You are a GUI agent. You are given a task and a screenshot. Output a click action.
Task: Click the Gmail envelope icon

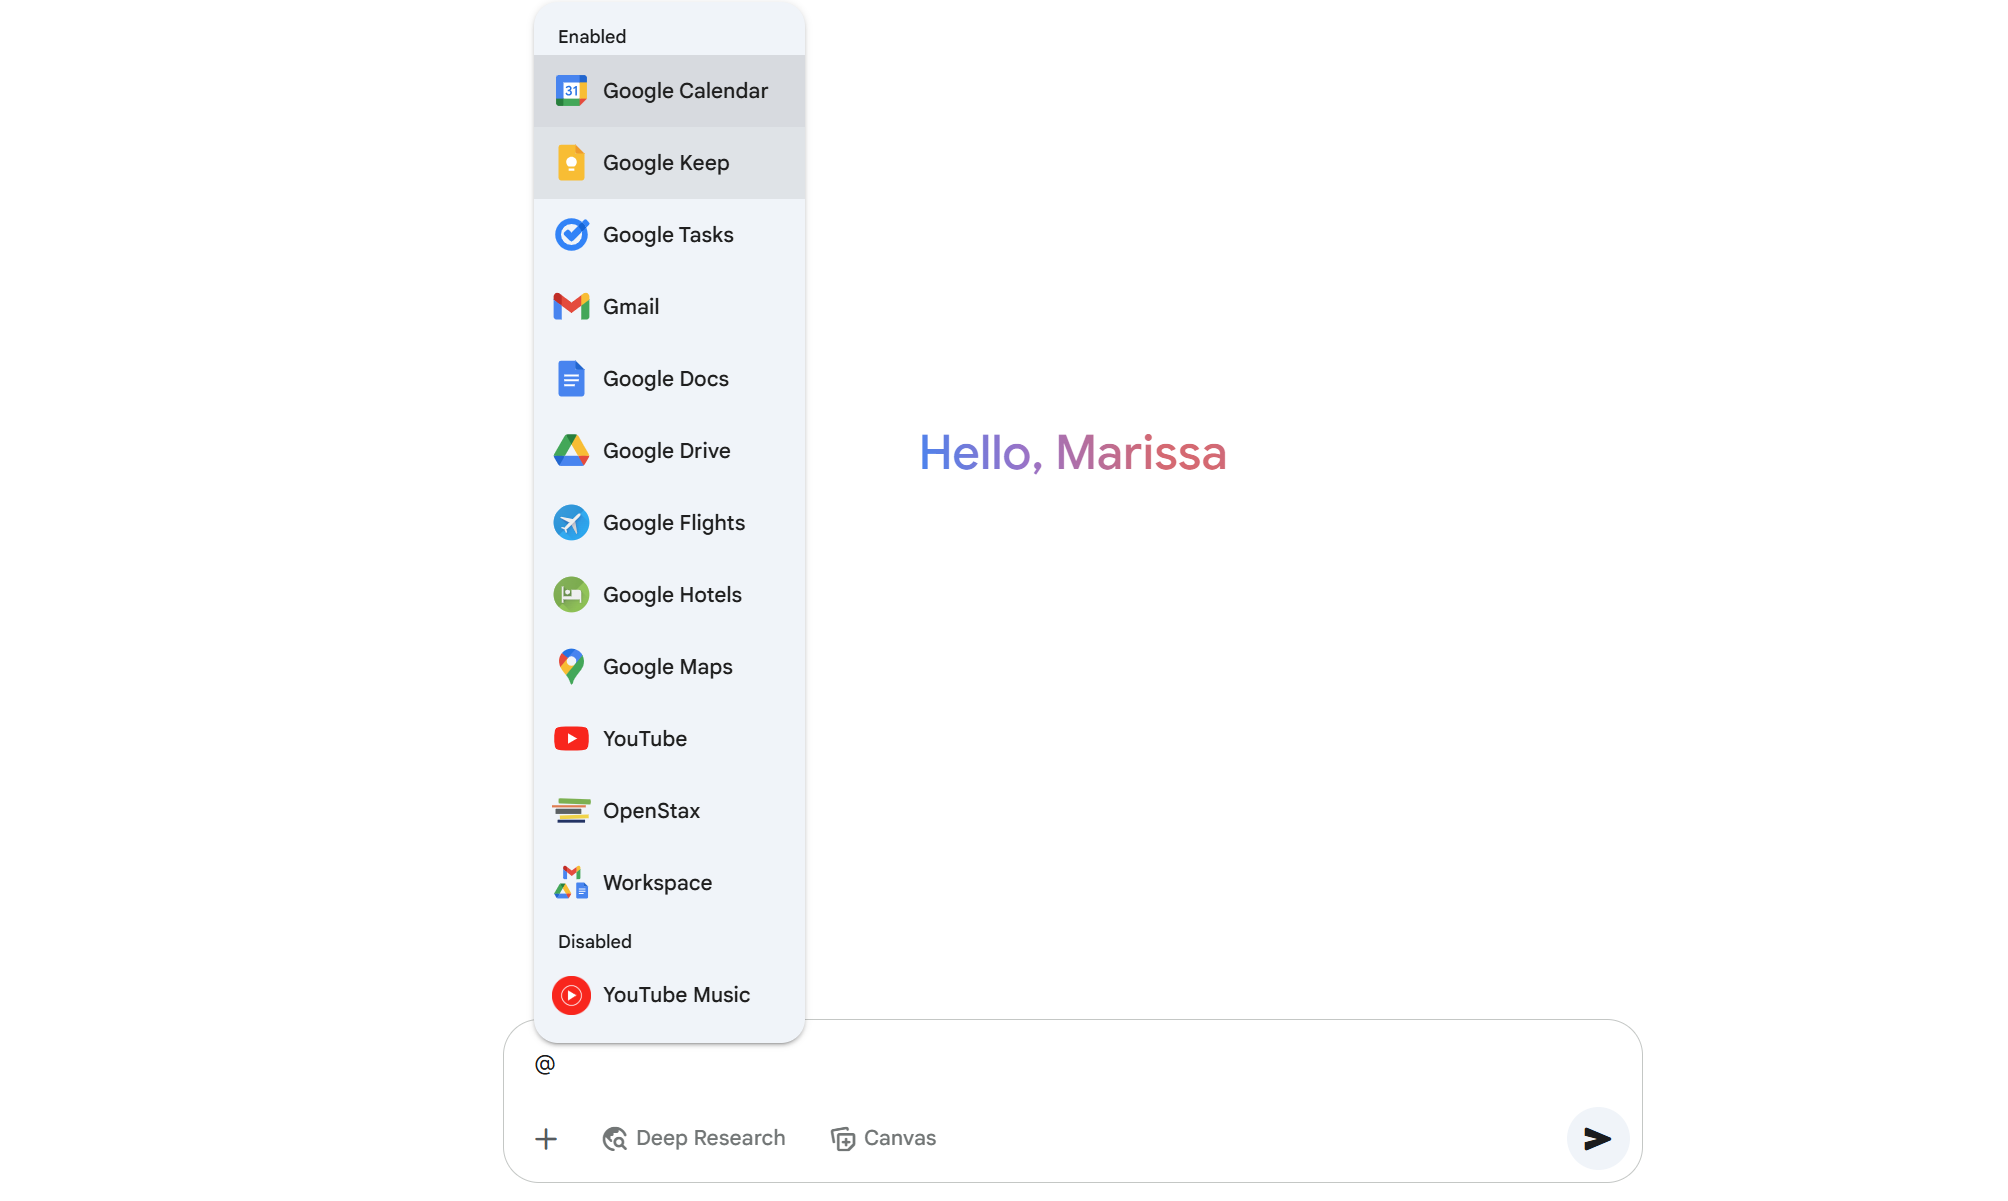click(x=571, y=307)
